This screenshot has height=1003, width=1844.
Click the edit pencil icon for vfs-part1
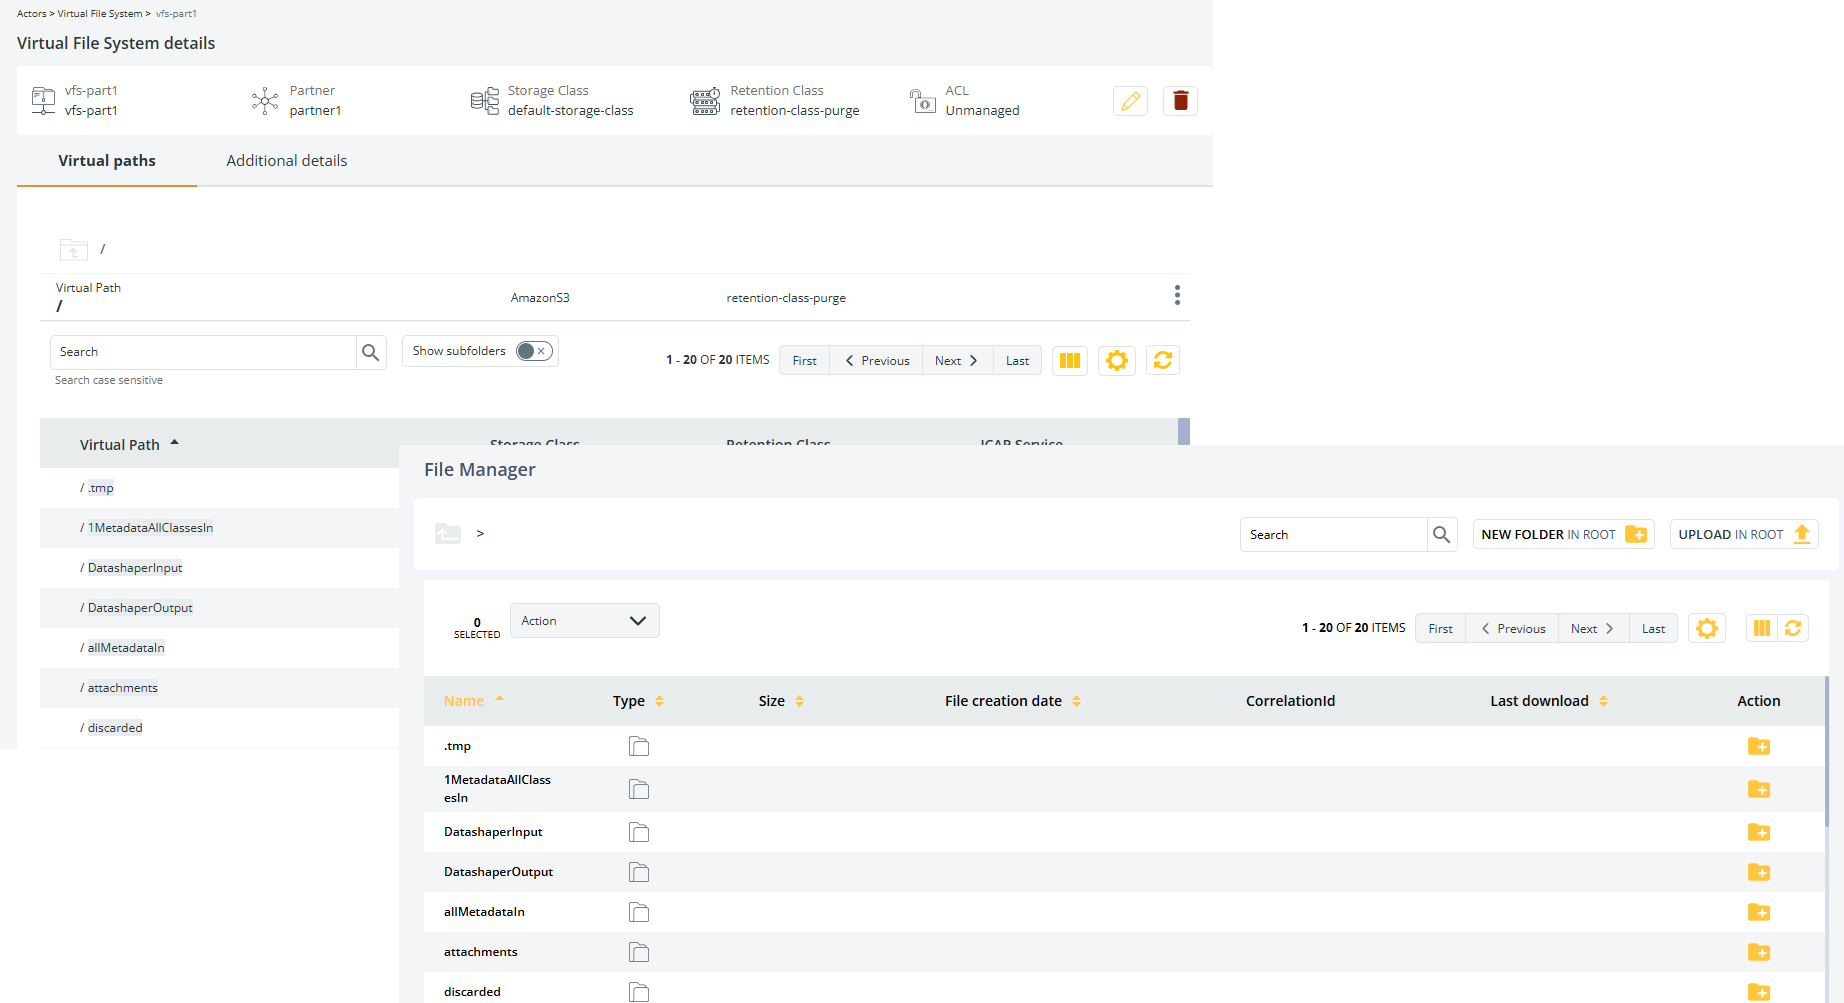(1130, 101)
